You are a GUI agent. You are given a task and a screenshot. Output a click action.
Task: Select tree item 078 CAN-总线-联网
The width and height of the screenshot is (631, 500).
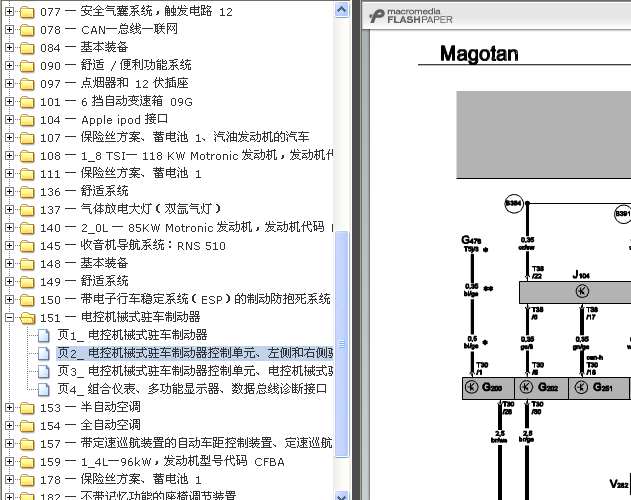109,29
